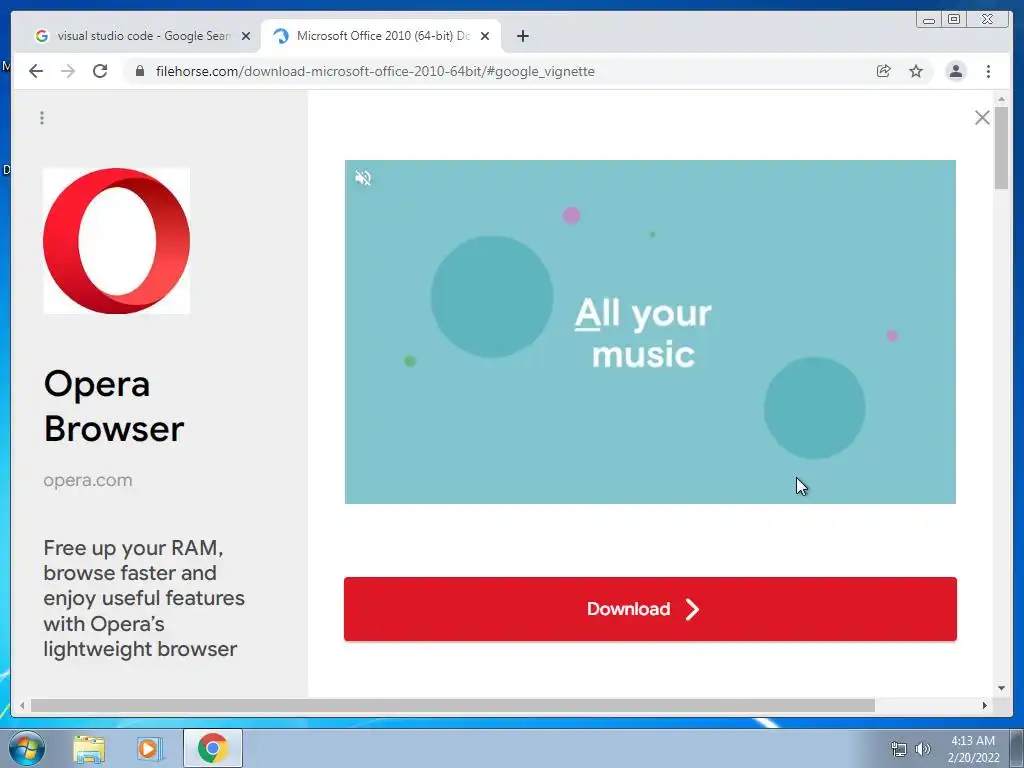Click the forward navigation arrow
Screen dimensions: 1024x768
pyautogui.click(x=68, y=71)
